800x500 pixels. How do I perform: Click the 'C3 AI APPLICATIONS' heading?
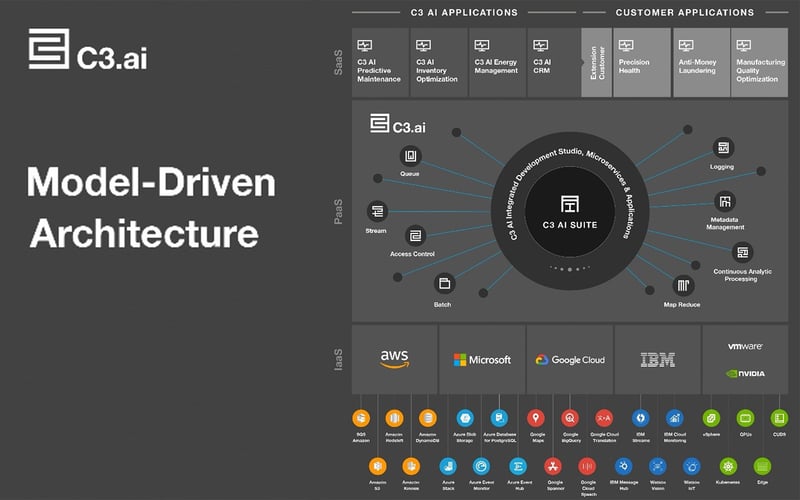point(464,12)
